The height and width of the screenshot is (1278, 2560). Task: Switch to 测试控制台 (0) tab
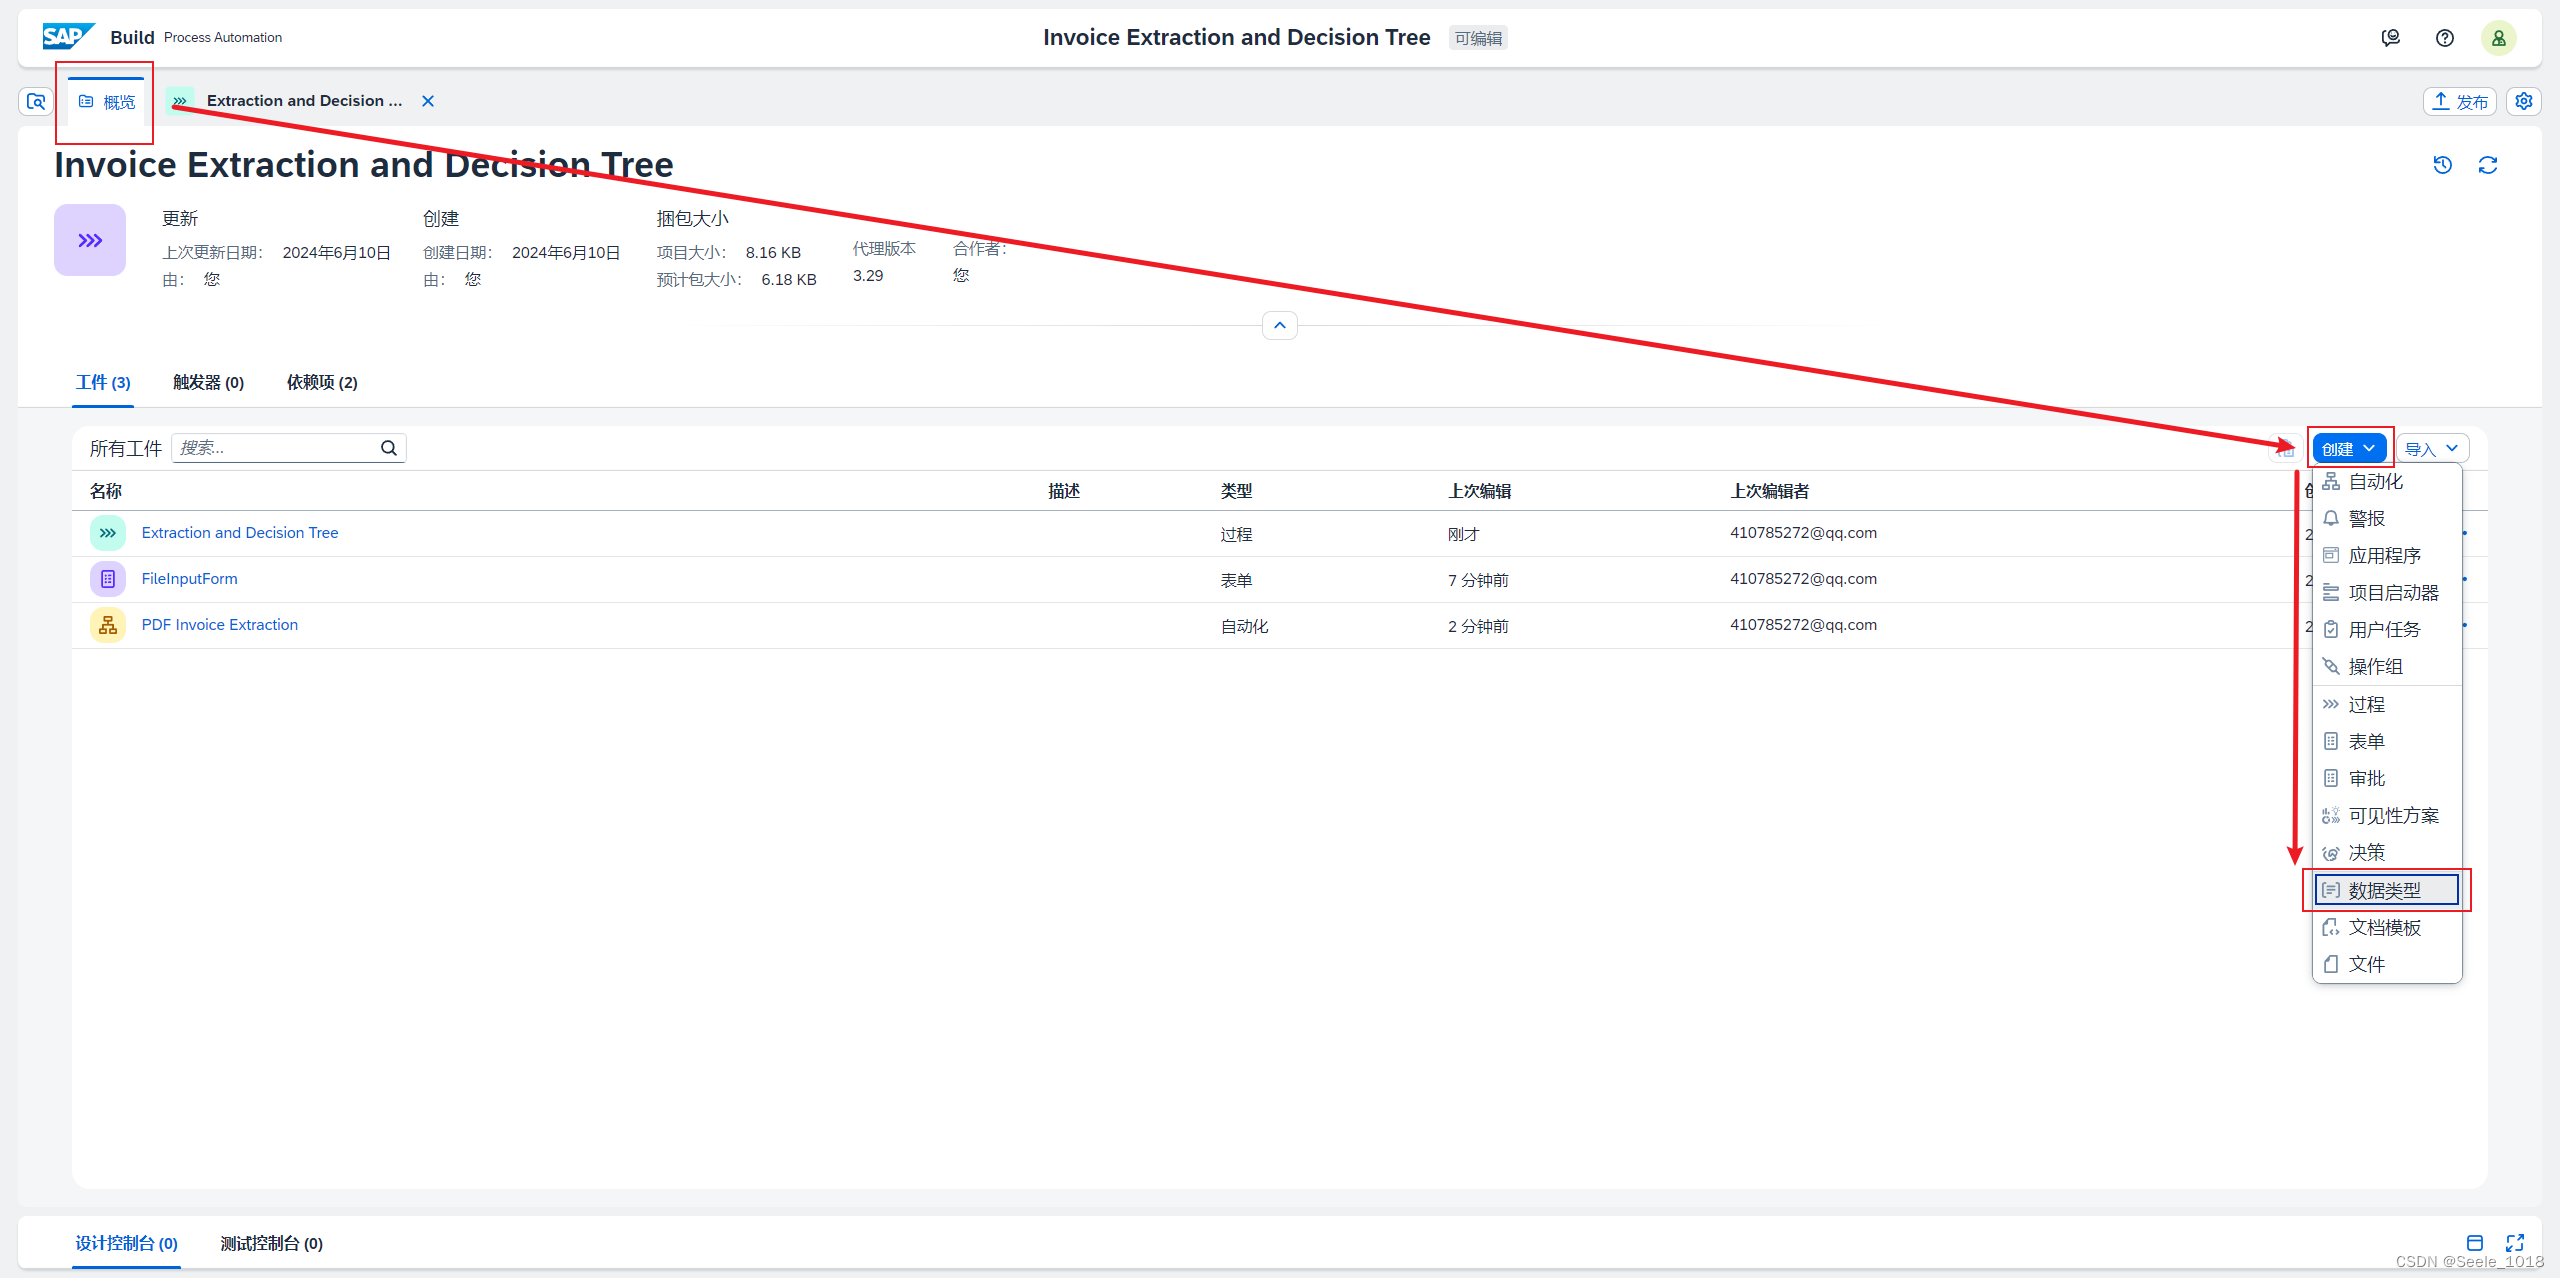tap(271, 1243)
